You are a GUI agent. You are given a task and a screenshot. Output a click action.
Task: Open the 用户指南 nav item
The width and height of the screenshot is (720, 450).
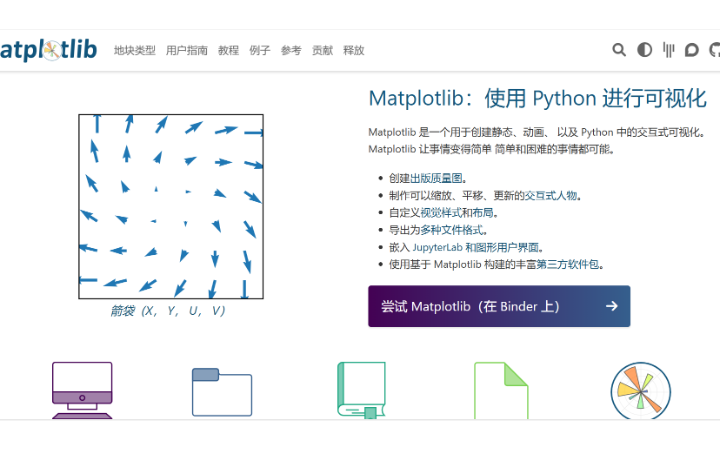tap(186, 50)
